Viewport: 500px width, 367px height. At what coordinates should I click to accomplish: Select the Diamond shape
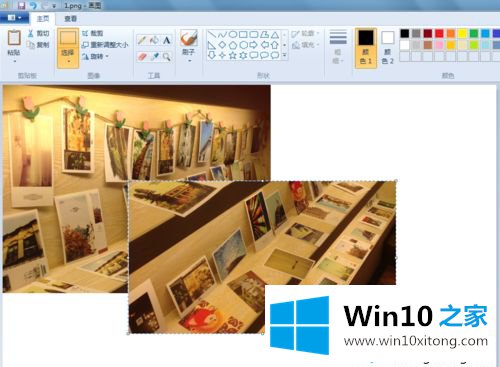tap(222, 45)
